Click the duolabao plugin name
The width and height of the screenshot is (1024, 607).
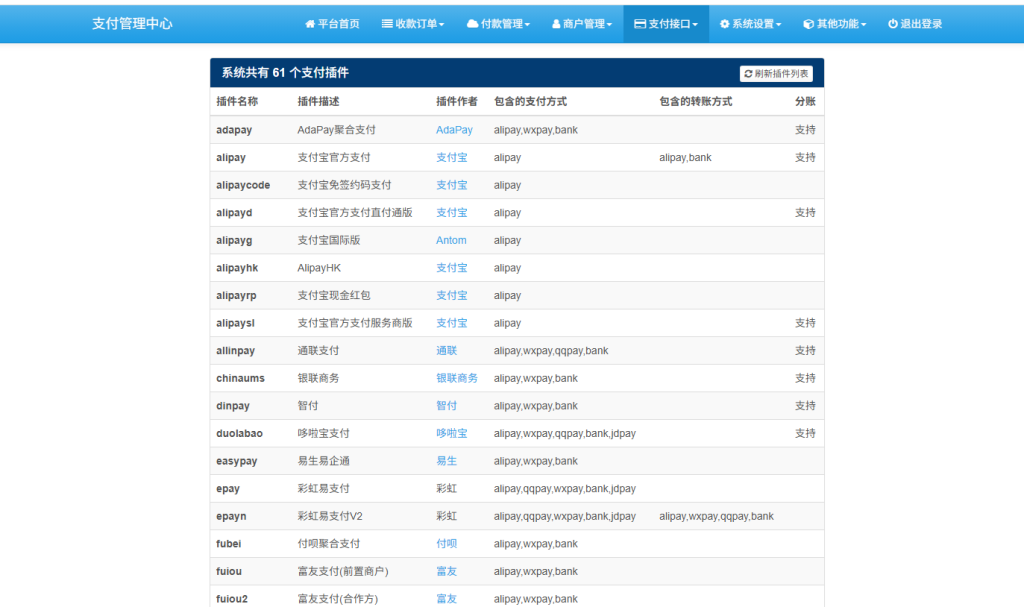[240, 433]
